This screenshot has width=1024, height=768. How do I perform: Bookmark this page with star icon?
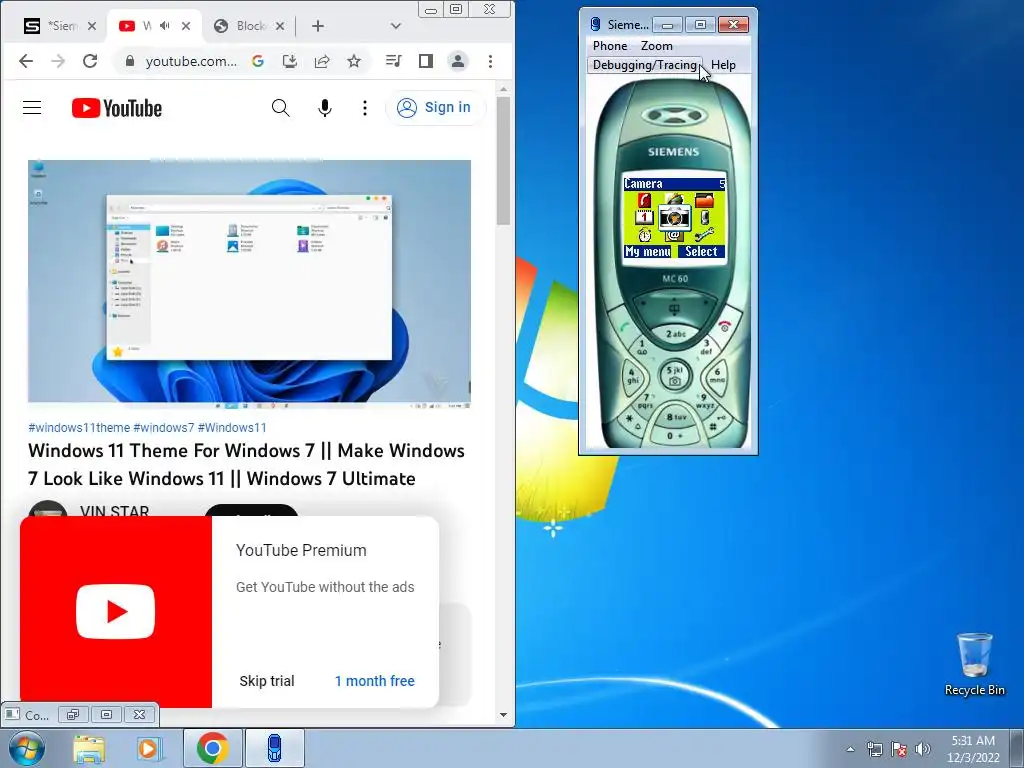point(354,61)
